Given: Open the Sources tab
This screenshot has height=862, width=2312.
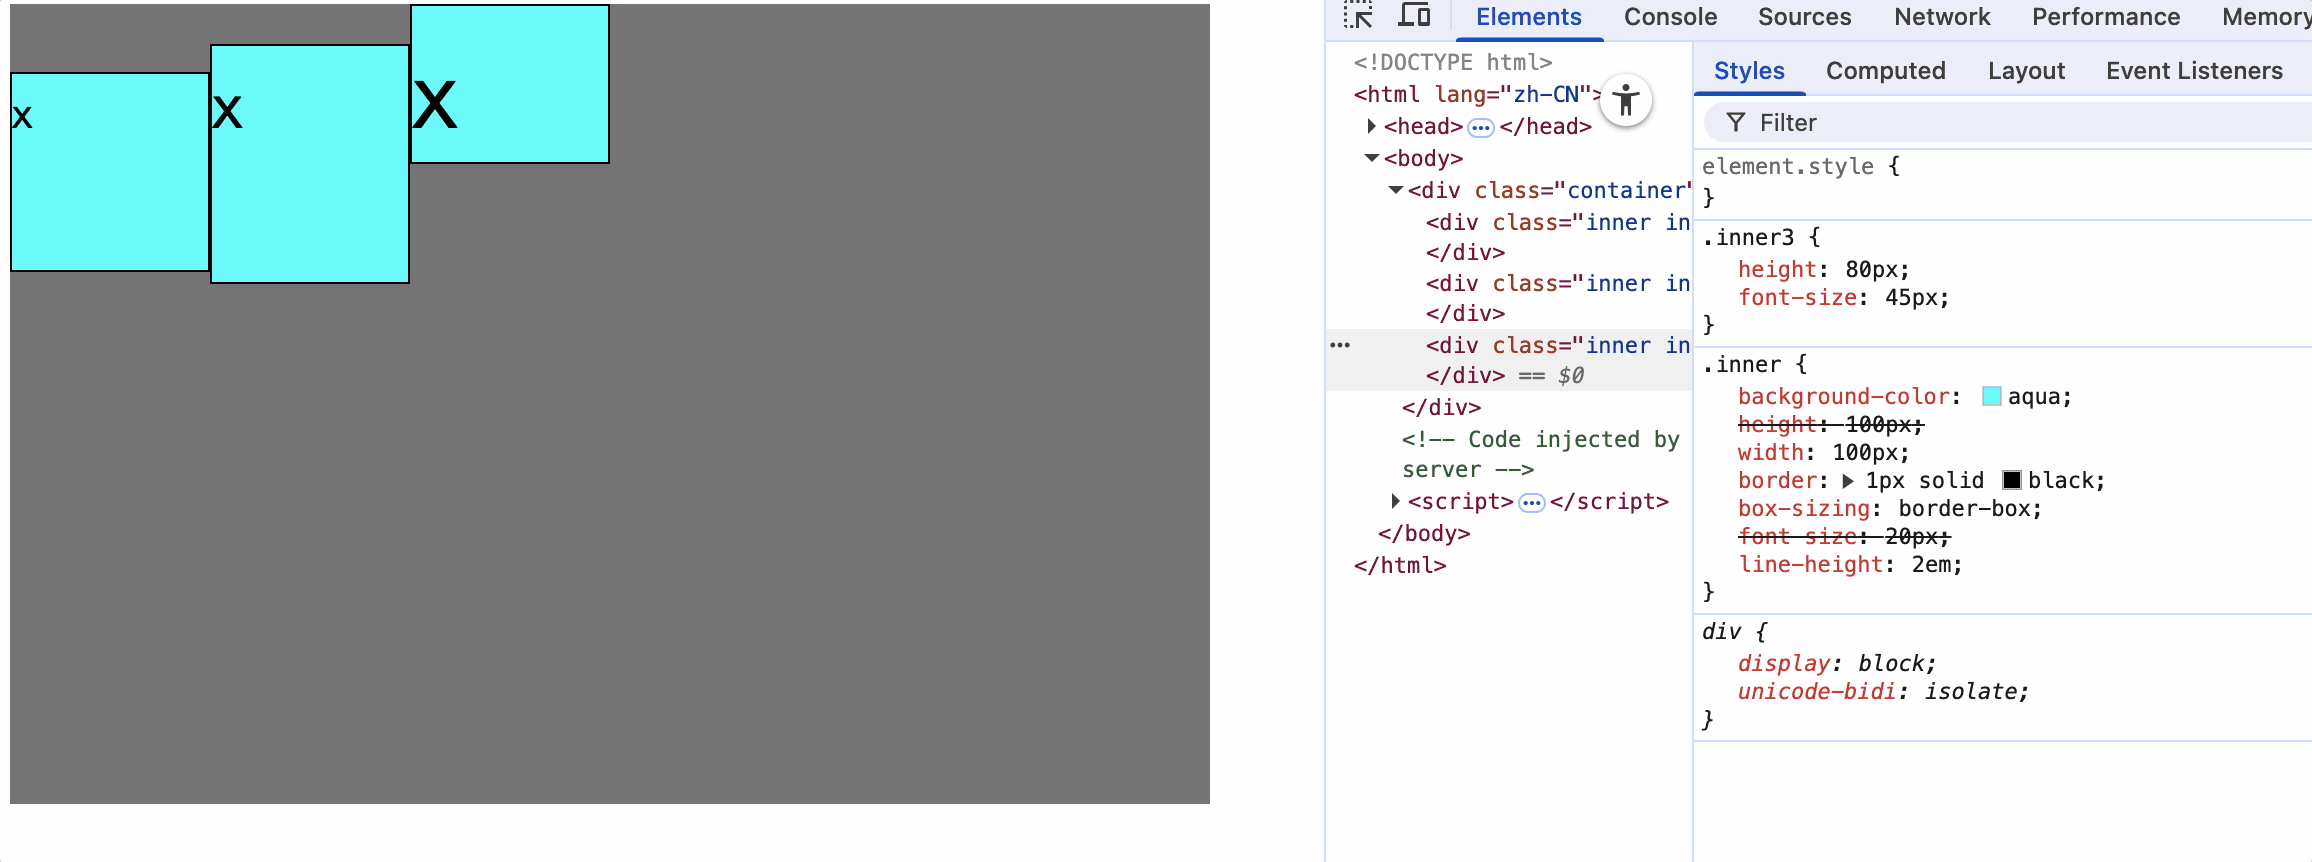Looking at the screenshot, I should 1804,17.
